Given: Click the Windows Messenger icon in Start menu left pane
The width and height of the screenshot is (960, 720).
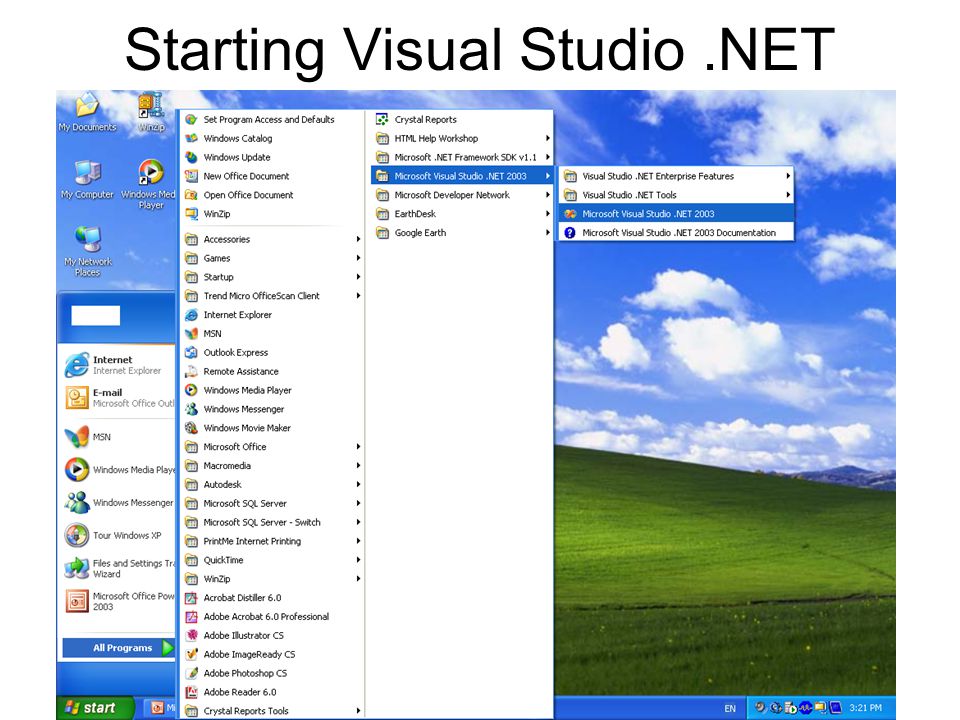Looking at the screenshot, I should coord(77,503).
